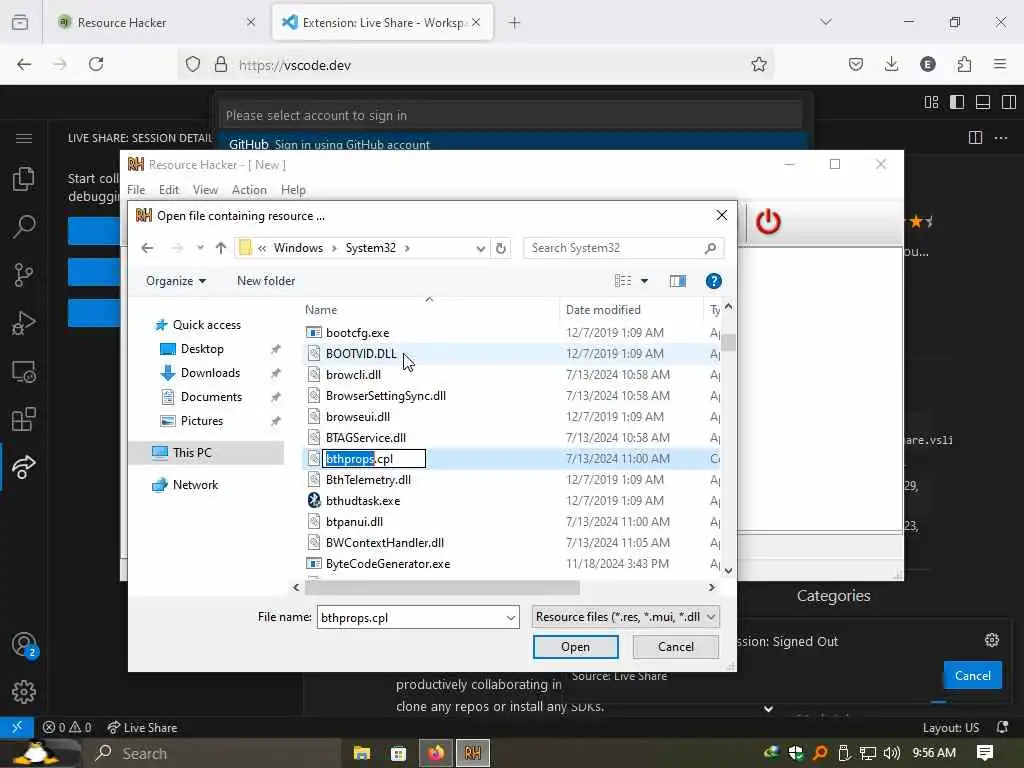Open Resource Hacker Help menu
Viewport: 1024px width, 768px height.
click(293, 190)
